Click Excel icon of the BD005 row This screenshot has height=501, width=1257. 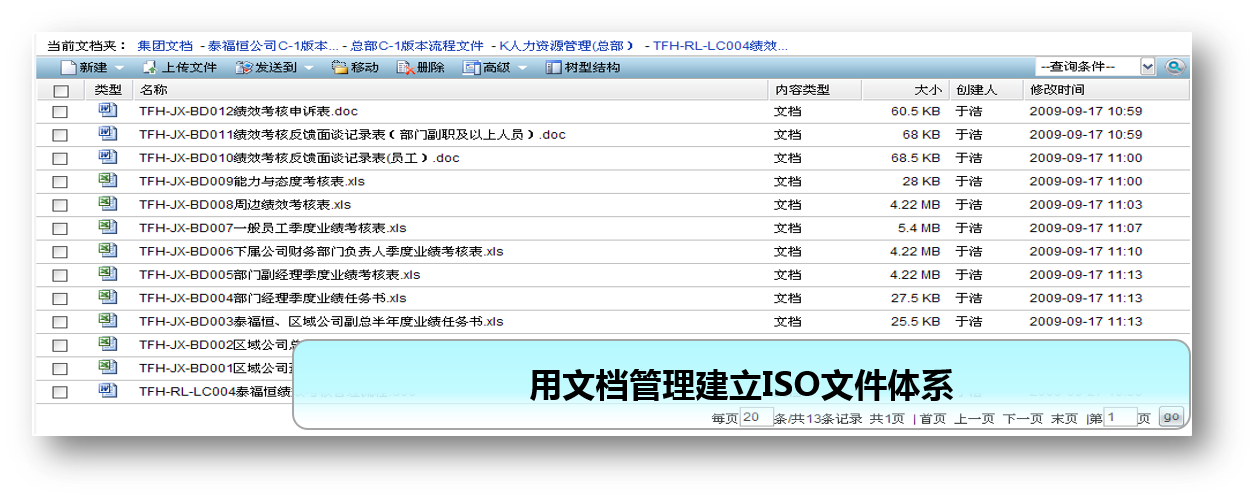pos(107,274)
